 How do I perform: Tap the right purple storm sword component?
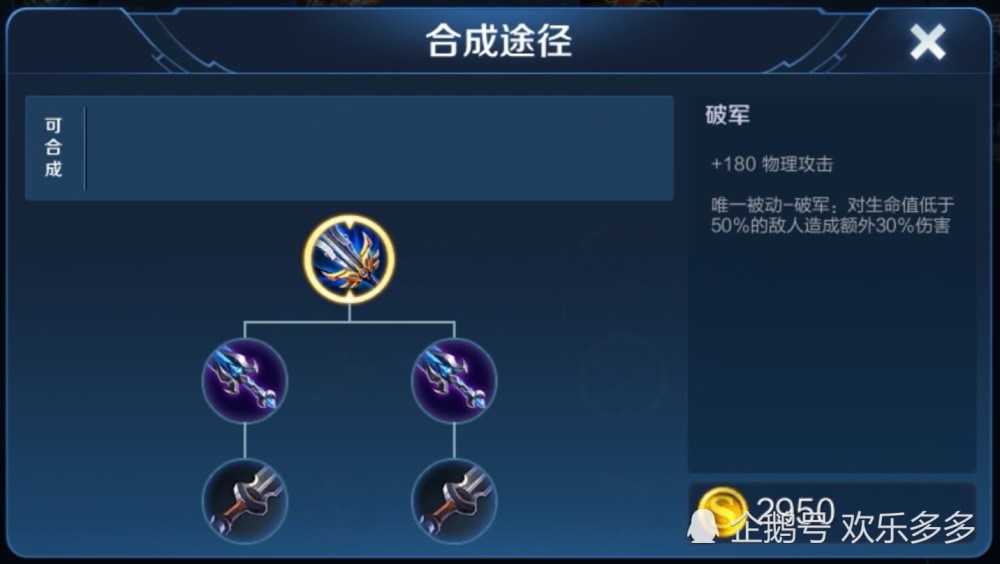click(454, 381)
